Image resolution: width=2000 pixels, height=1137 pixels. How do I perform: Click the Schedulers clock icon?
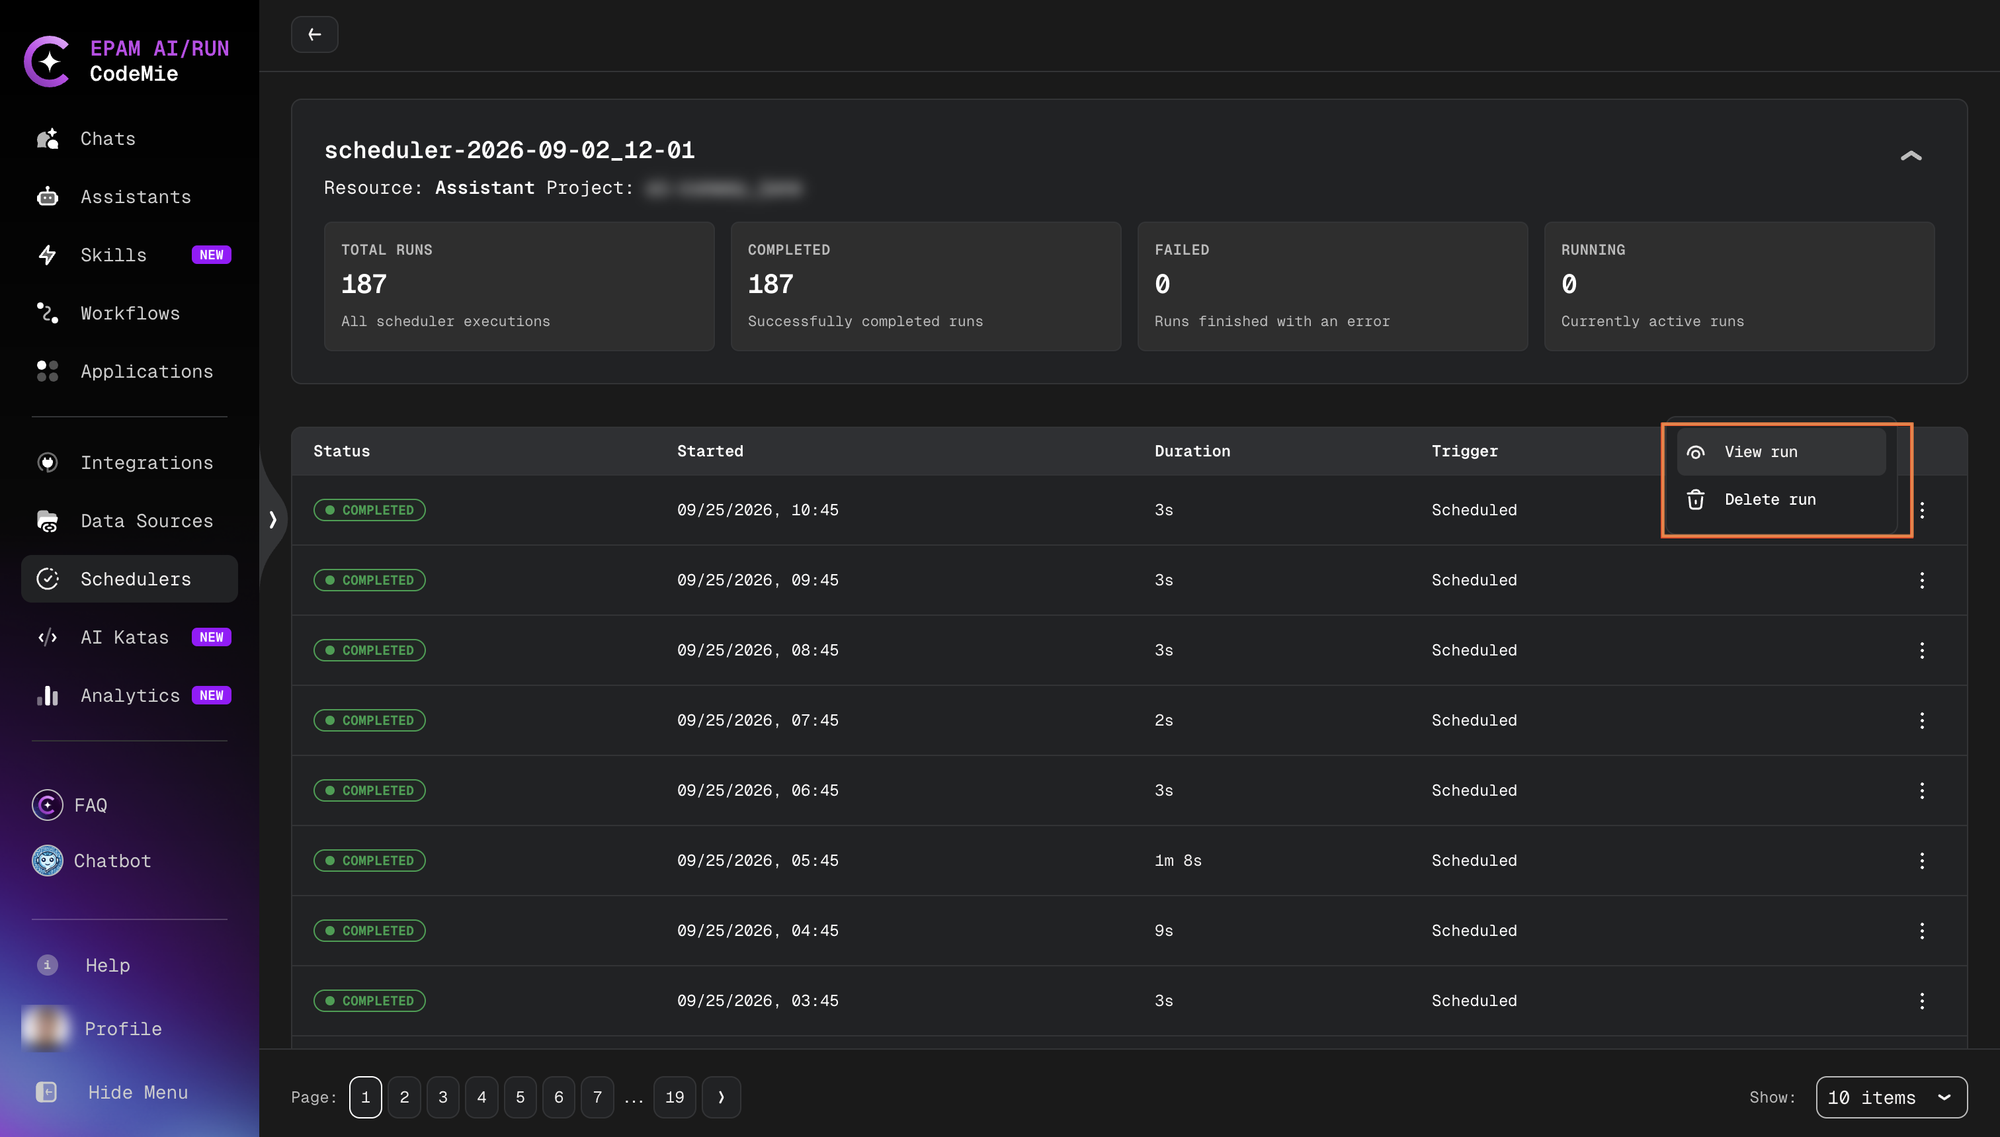coord(47,579)
